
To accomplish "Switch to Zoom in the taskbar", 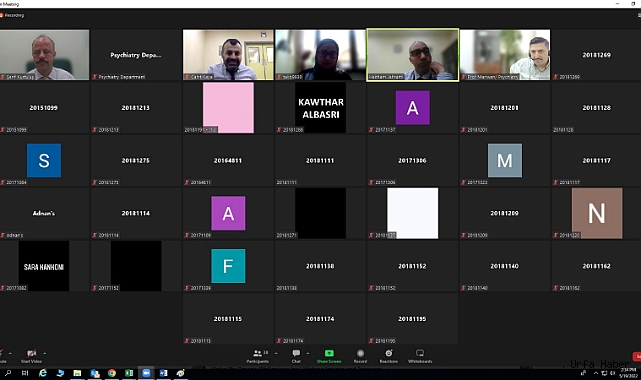I will click(x=146, y=373).
